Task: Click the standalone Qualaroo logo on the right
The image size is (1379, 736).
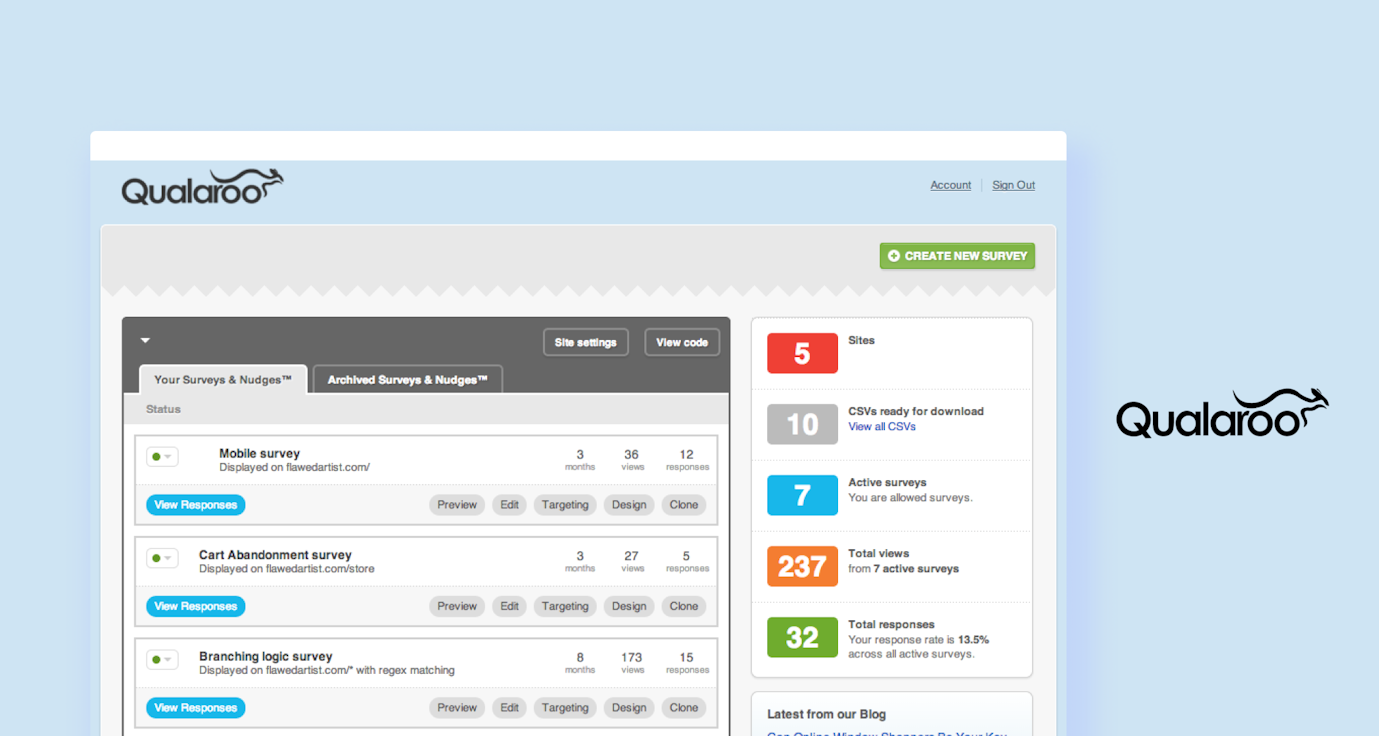Action: (1220, 413)
